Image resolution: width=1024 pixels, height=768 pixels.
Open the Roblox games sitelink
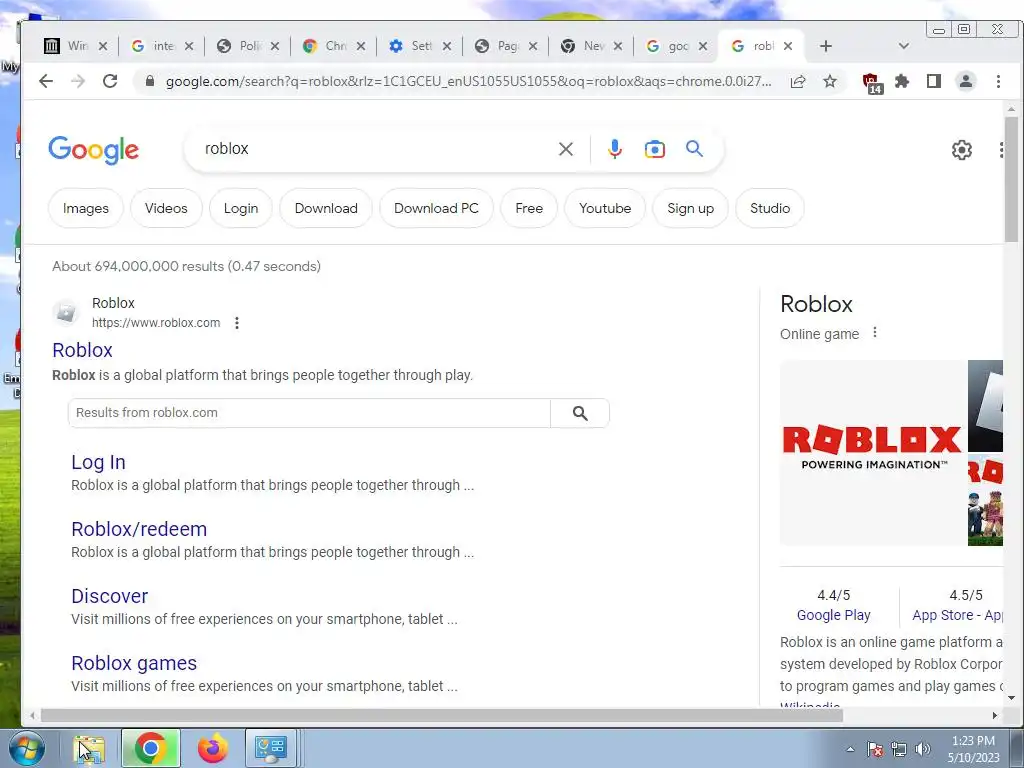coord(134,664)
